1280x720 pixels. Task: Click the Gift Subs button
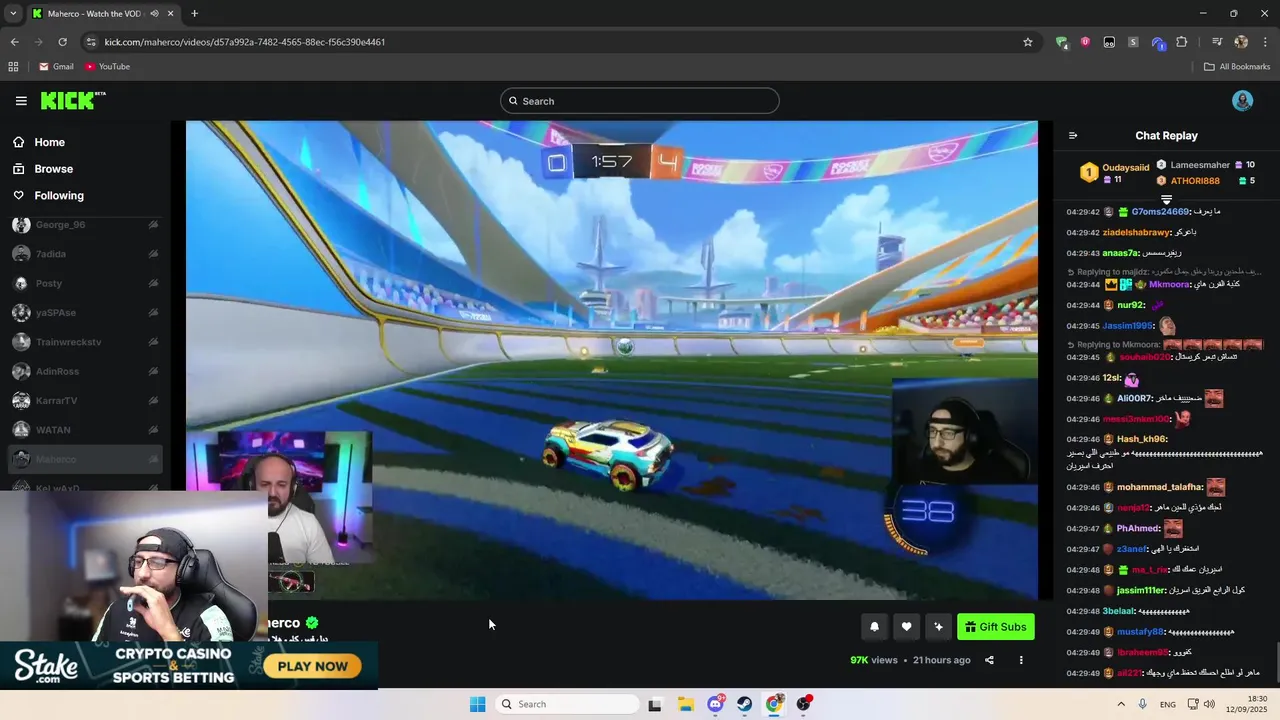(x=995, y=627)
